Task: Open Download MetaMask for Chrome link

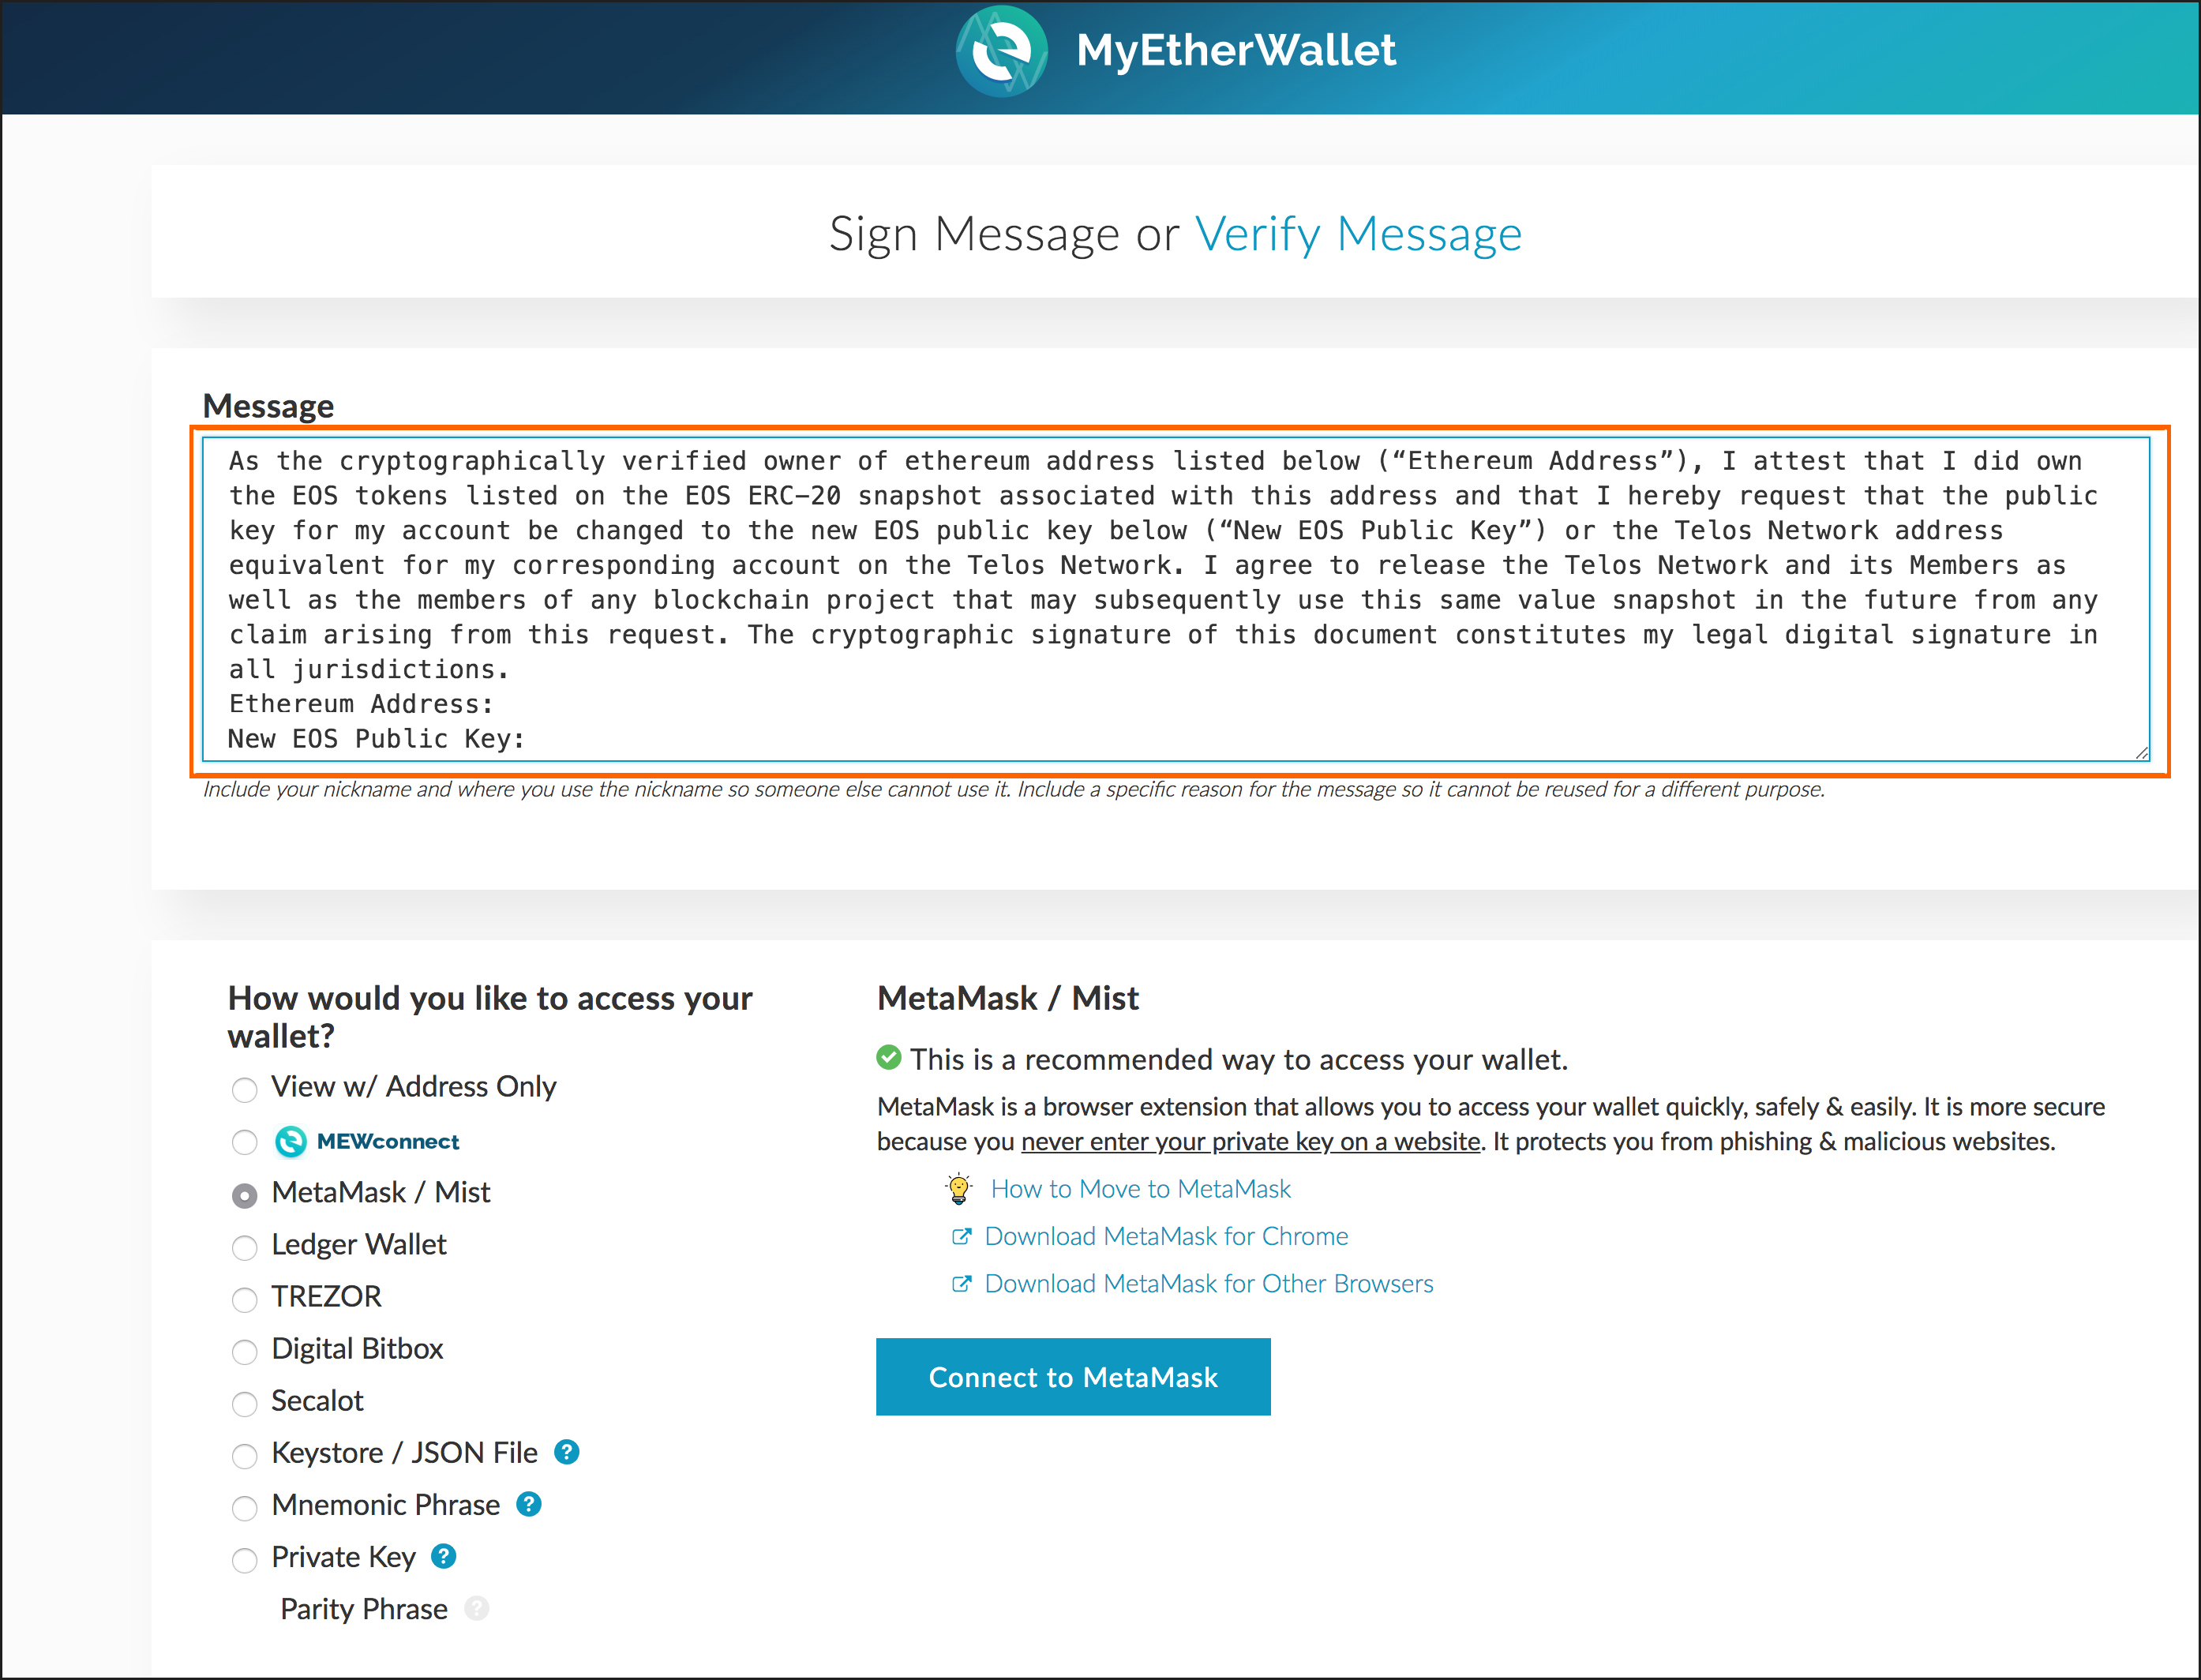Action: (1166, 1236)
